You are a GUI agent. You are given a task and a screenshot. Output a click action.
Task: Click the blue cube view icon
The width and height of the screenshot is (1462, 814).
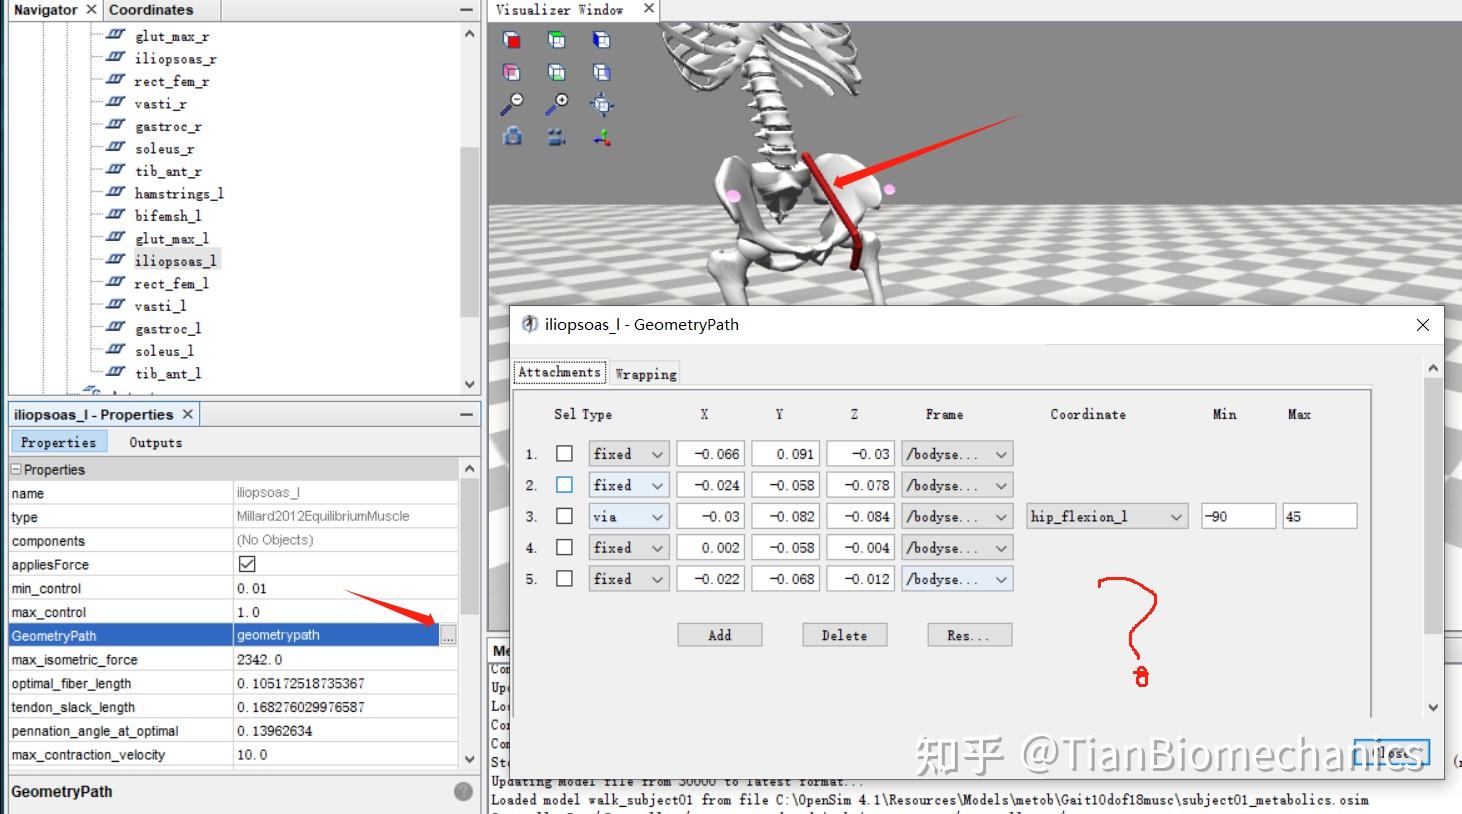[601, 40]
